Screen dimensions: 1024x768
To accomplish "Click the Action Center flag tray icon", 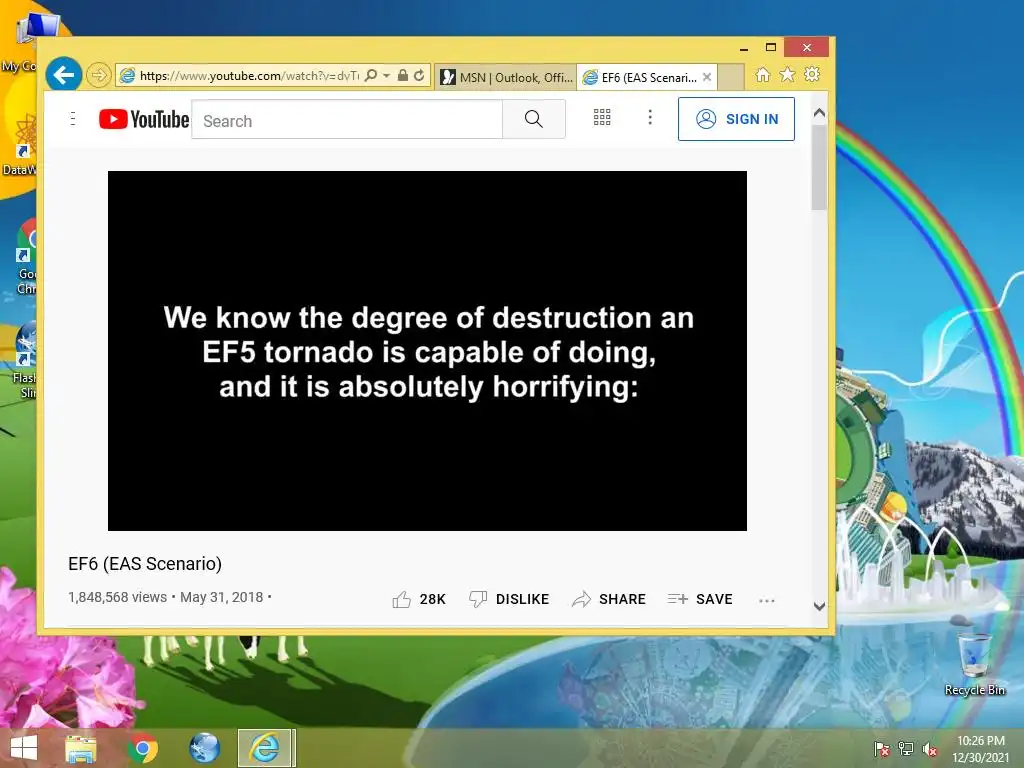I will (882, 749).
